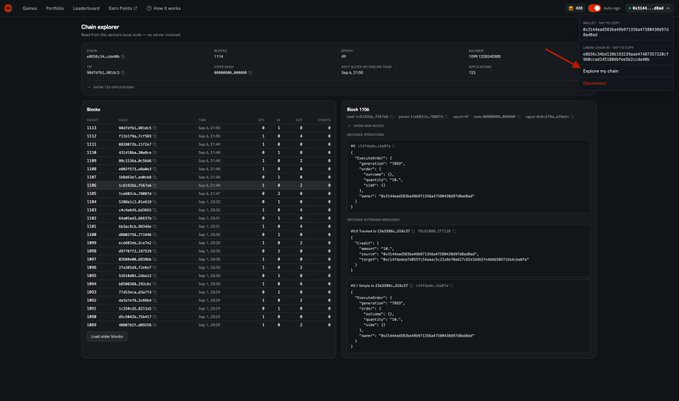Viewport: 679px width, 401px height.
Task: Select block row 1095
Action: pos(209,276)
